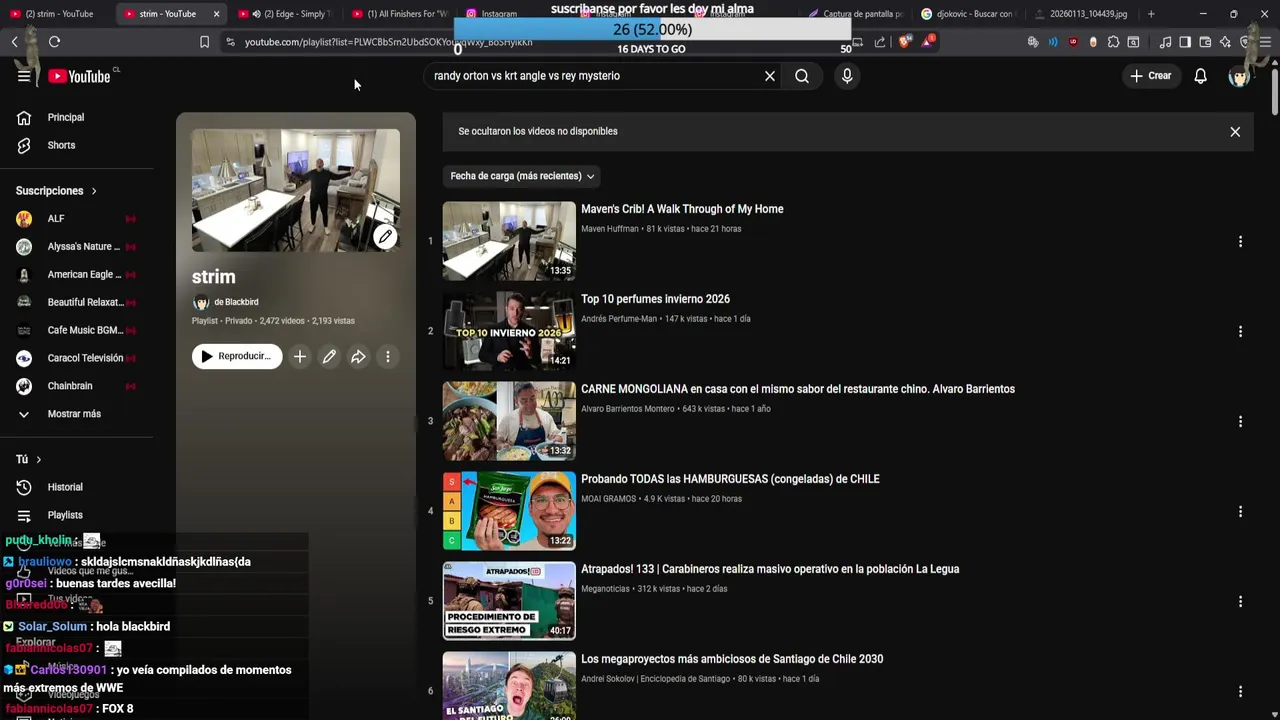1280x720 pixels.
Task: Open the YouTube hamburger guide menu
Action: coord(24,76)
